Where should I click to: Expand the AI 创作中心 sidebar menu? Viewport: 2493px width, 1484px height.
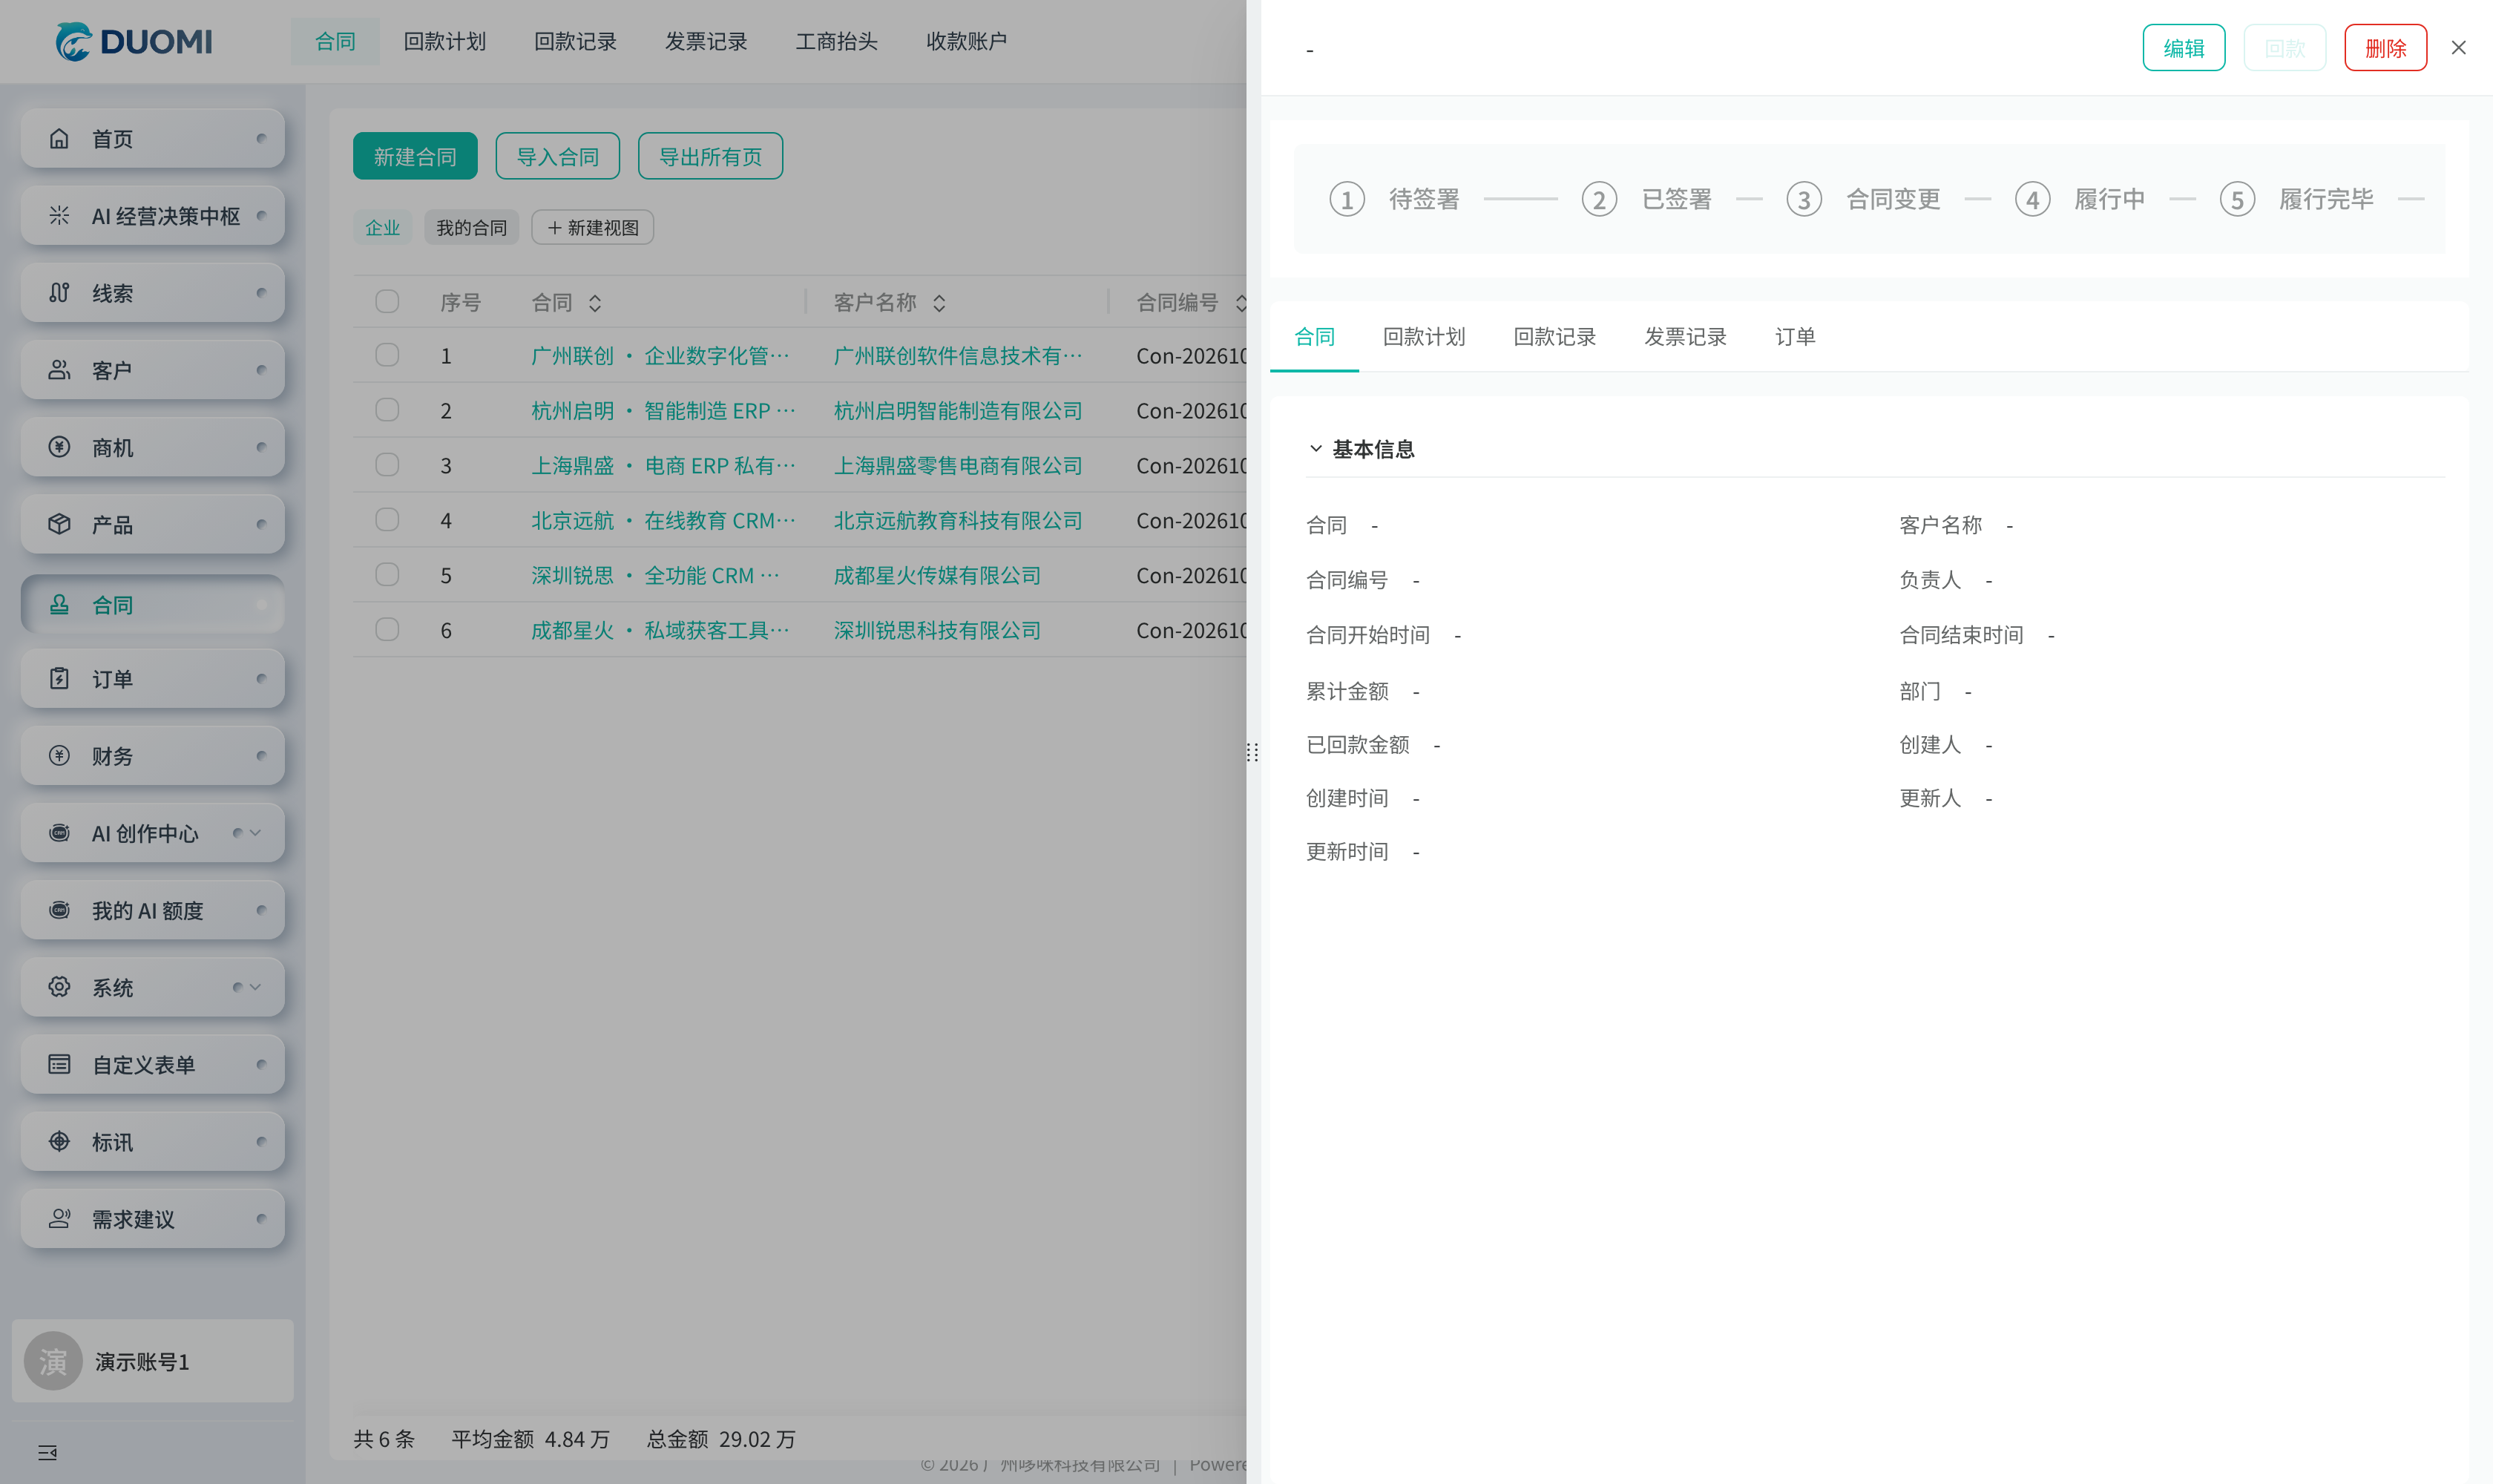click(255, 833)
